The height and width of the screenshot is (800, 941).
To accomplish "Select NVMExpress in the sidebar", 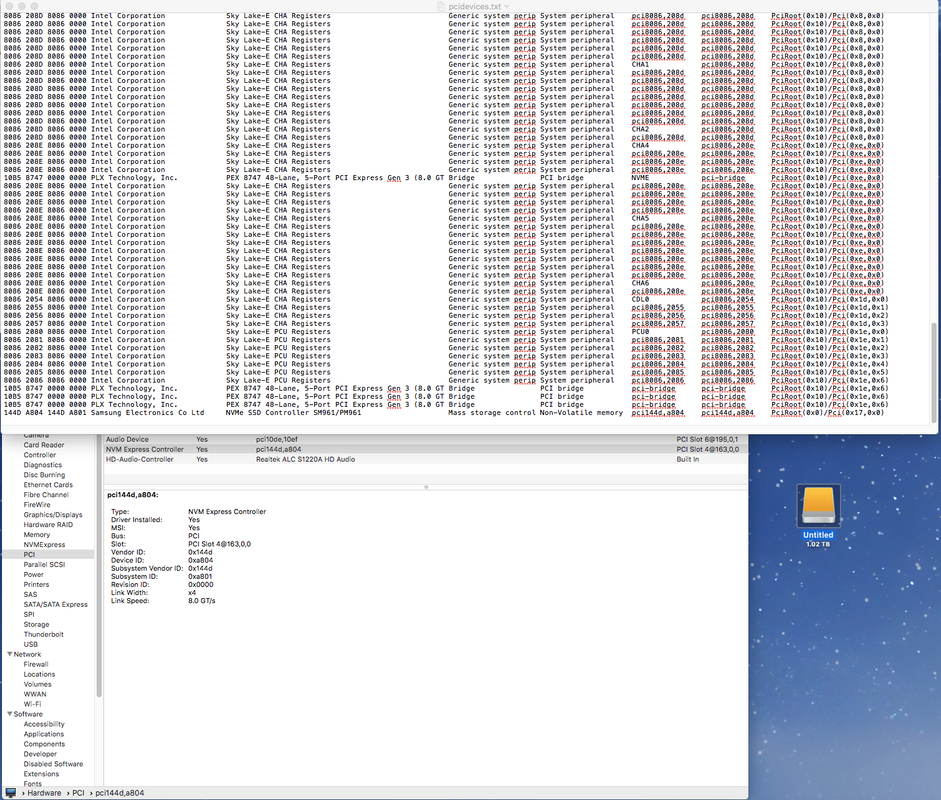I will (x=44, y=544).
